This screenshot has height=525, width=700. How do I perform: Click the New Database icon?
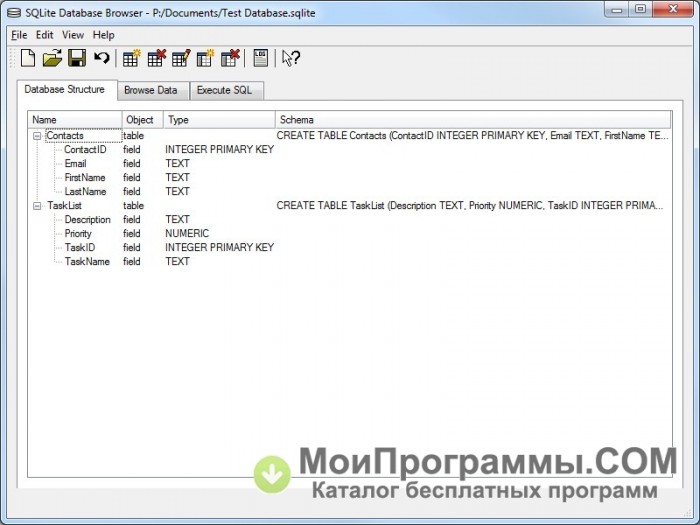point(29,58)
